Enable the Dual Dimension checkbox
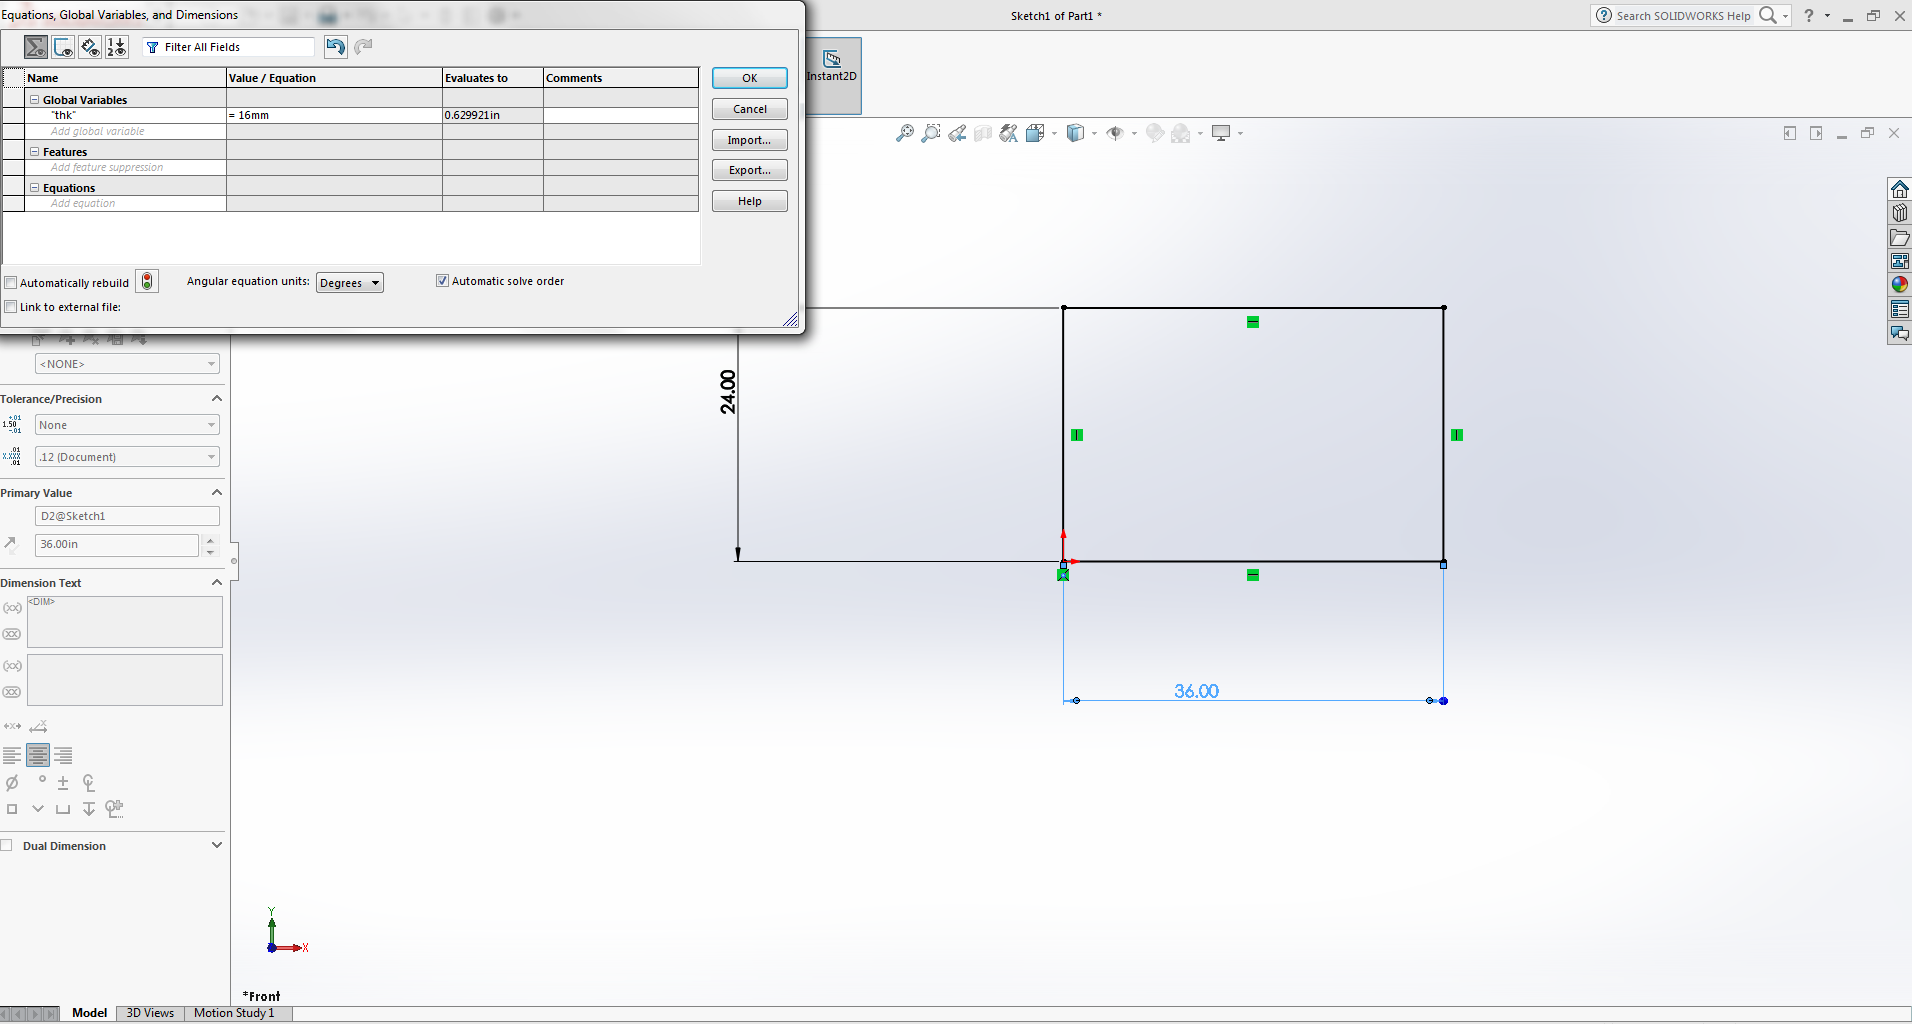 pyautogui.click(x=7, y=845)
